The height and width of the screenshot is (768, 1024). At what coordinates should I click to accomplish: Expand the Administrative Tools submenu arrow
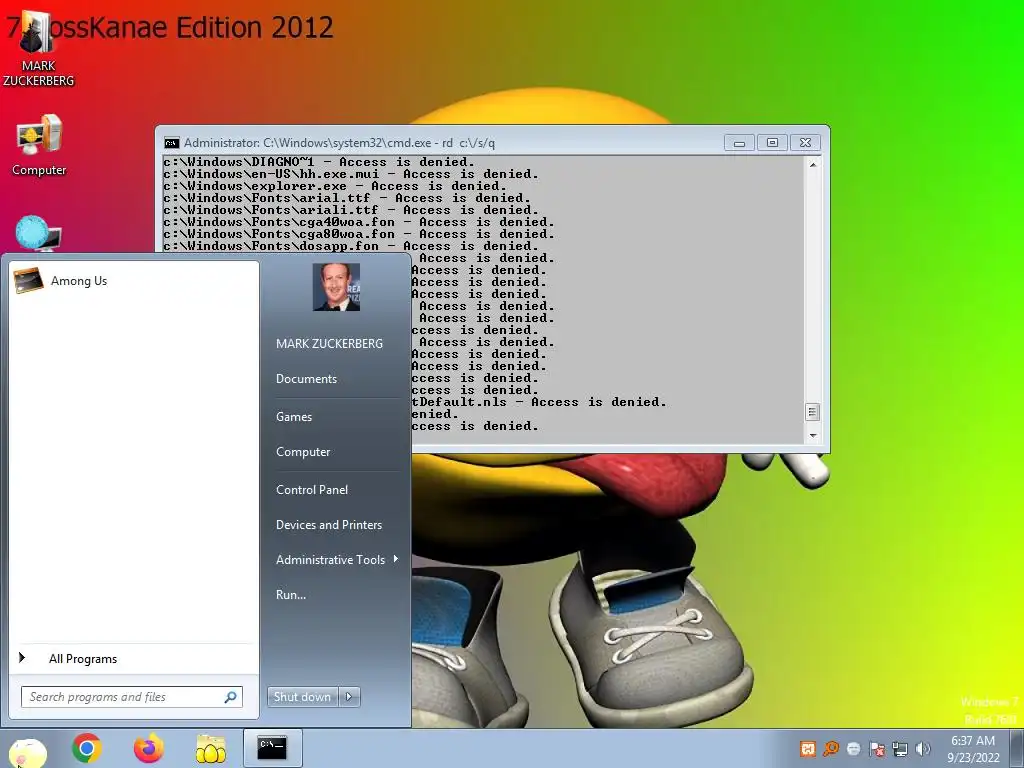point(396,559)
